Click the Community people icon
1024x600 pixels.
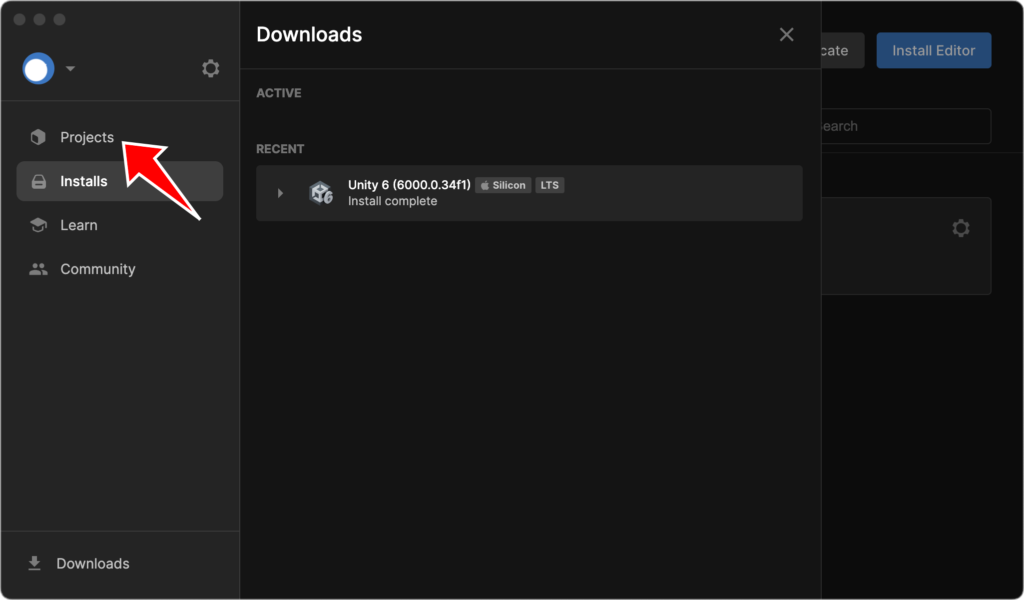point(38,269)
